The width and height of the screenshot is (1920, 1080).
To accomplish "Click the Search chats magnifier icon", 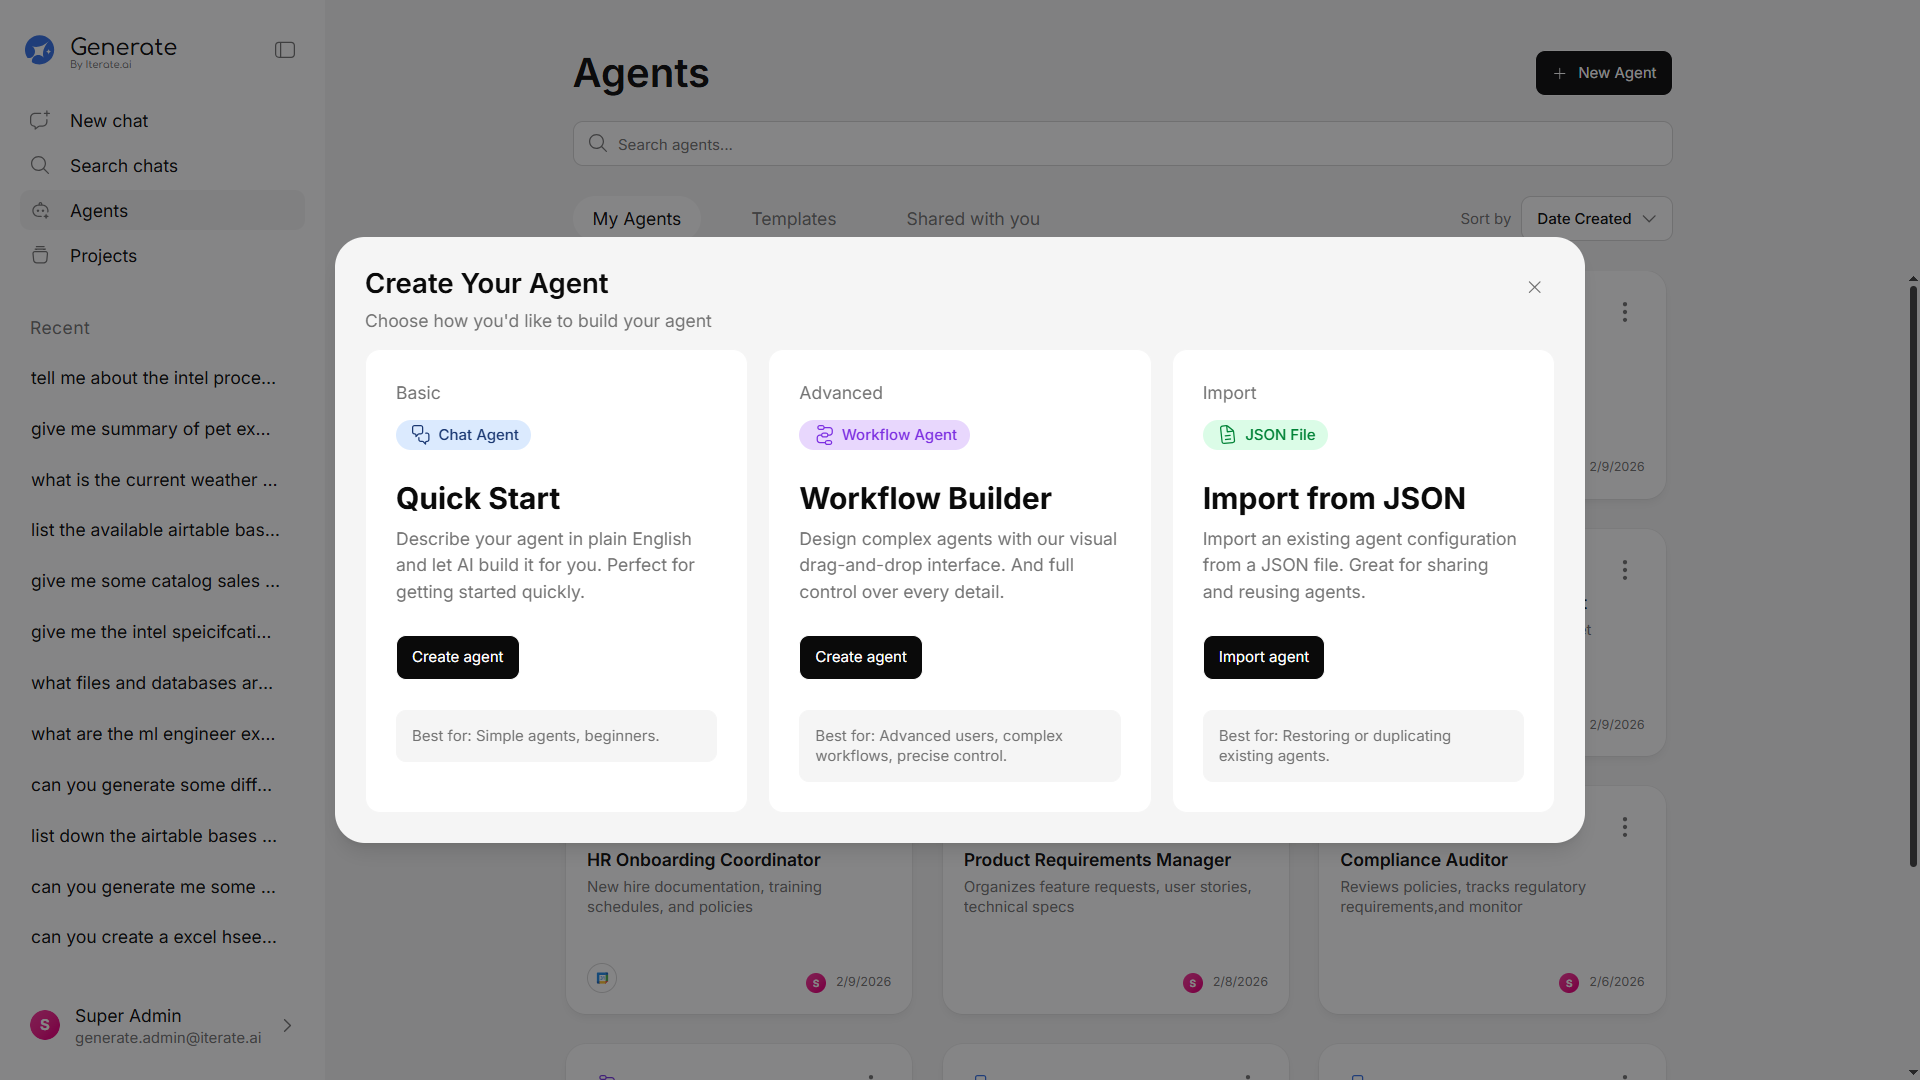I will 40,166.
